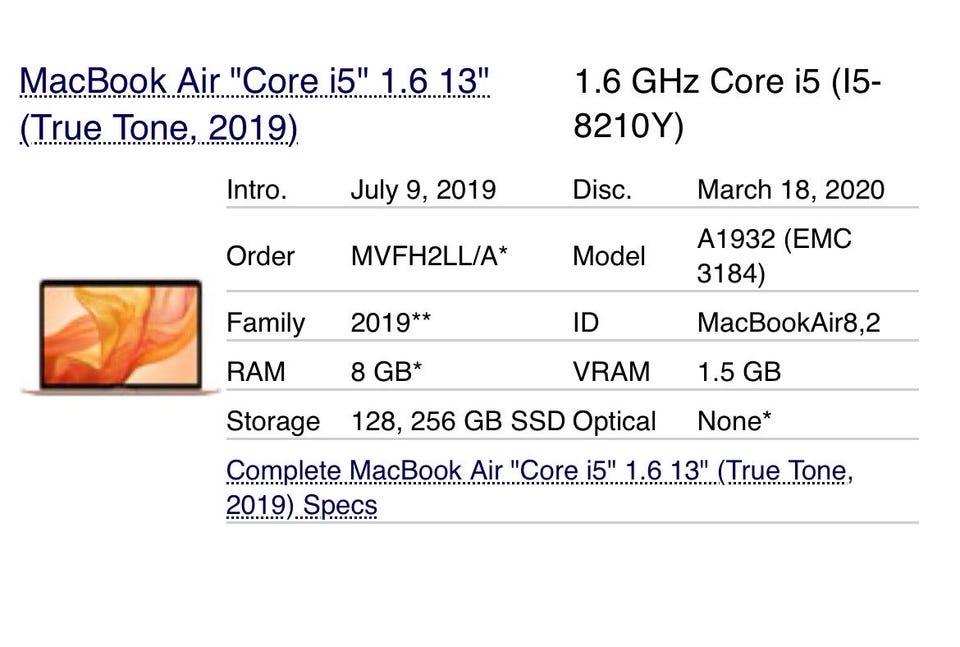Select the VRAM label text
Image resolution: width=960 pixels, height=647 pixels.
(x=610, y=372)
